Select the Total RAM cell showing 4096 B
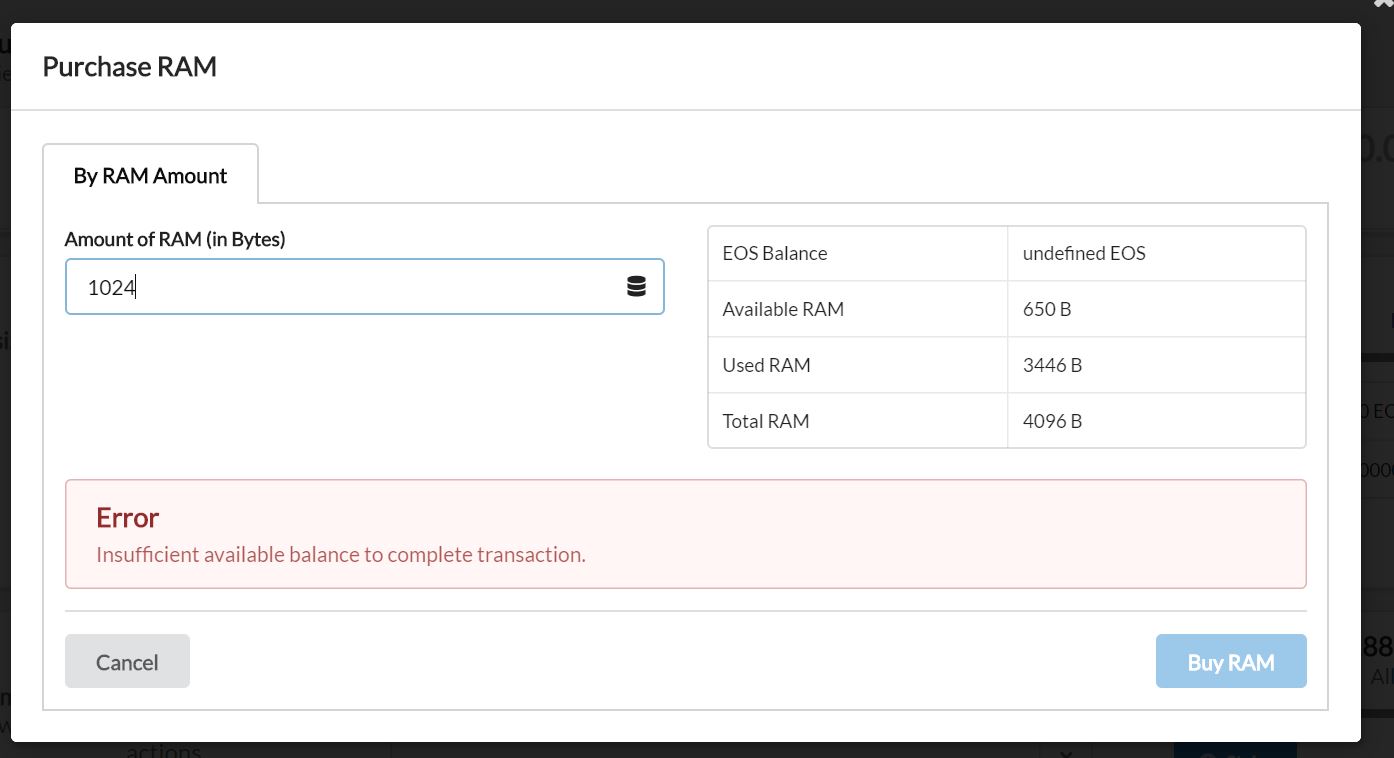 pyautogui.click(x=1052, y=420)
